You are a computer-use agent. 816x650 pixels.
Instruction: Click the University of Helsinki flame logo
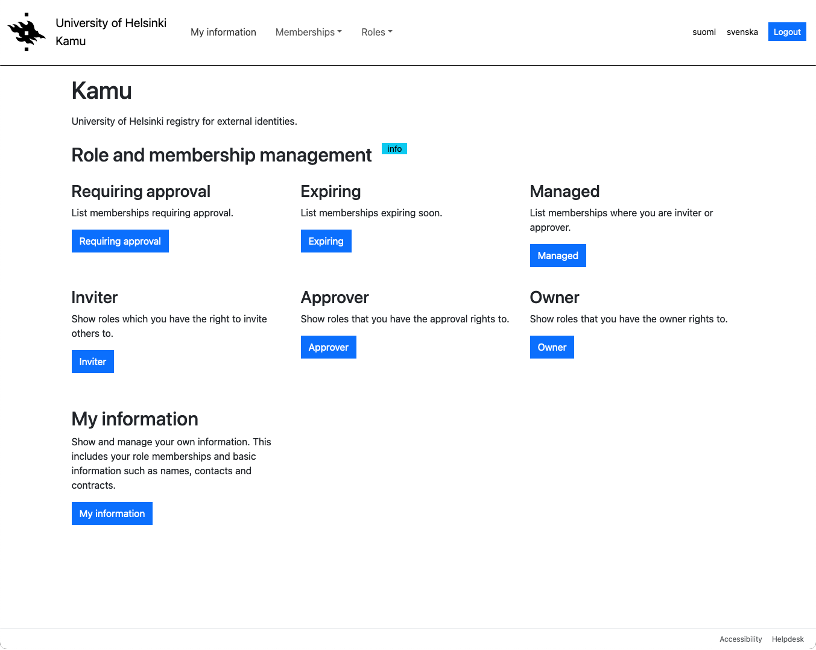coord(27,32)
